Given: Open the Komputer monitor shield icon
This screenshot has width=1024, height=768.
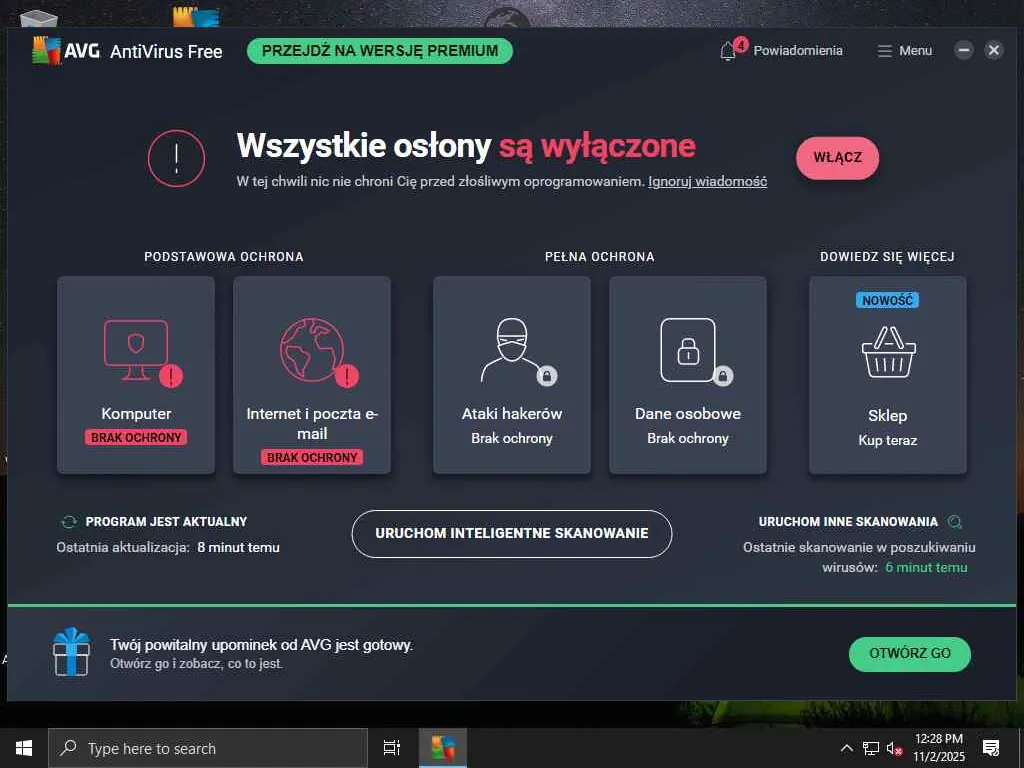Looking at the screenshot, I should (x=136, y=349).
